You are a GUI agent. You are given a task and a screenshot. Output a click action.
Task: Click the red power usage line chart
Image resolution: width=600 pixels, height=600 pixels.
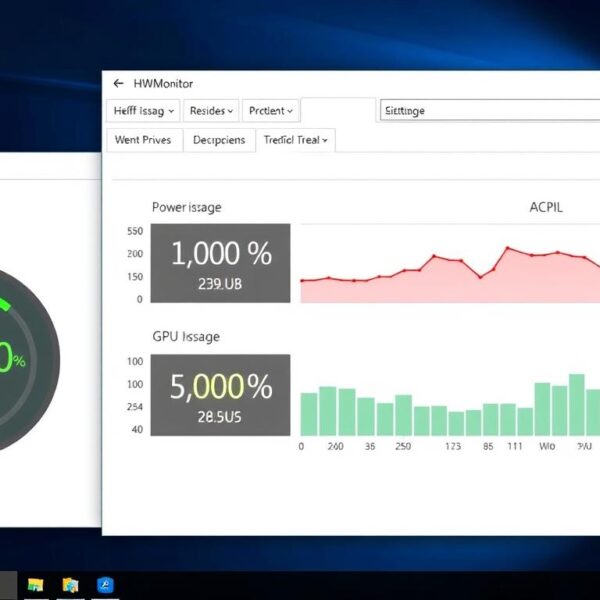[450, 274]
